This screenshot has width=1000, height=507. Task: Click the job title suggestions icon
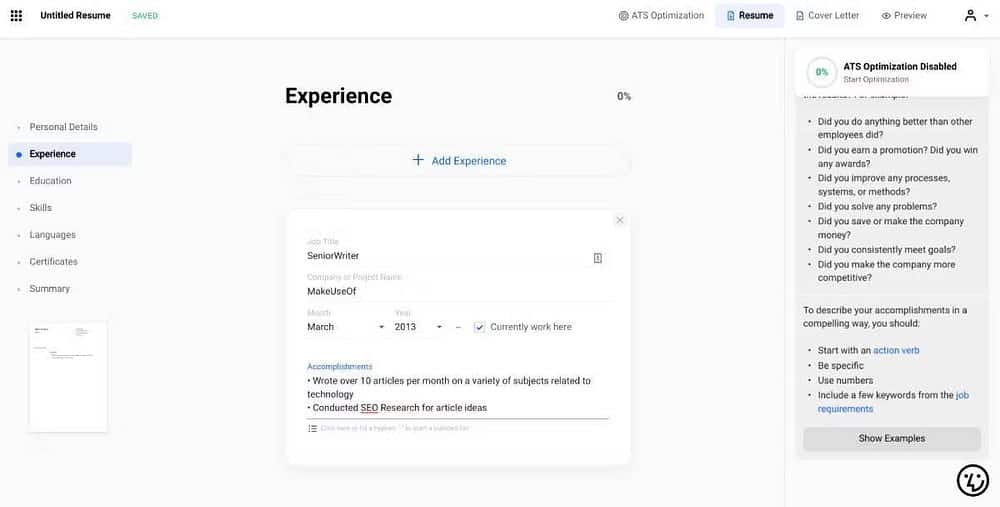pyautogui.click(x=598, y=258)
